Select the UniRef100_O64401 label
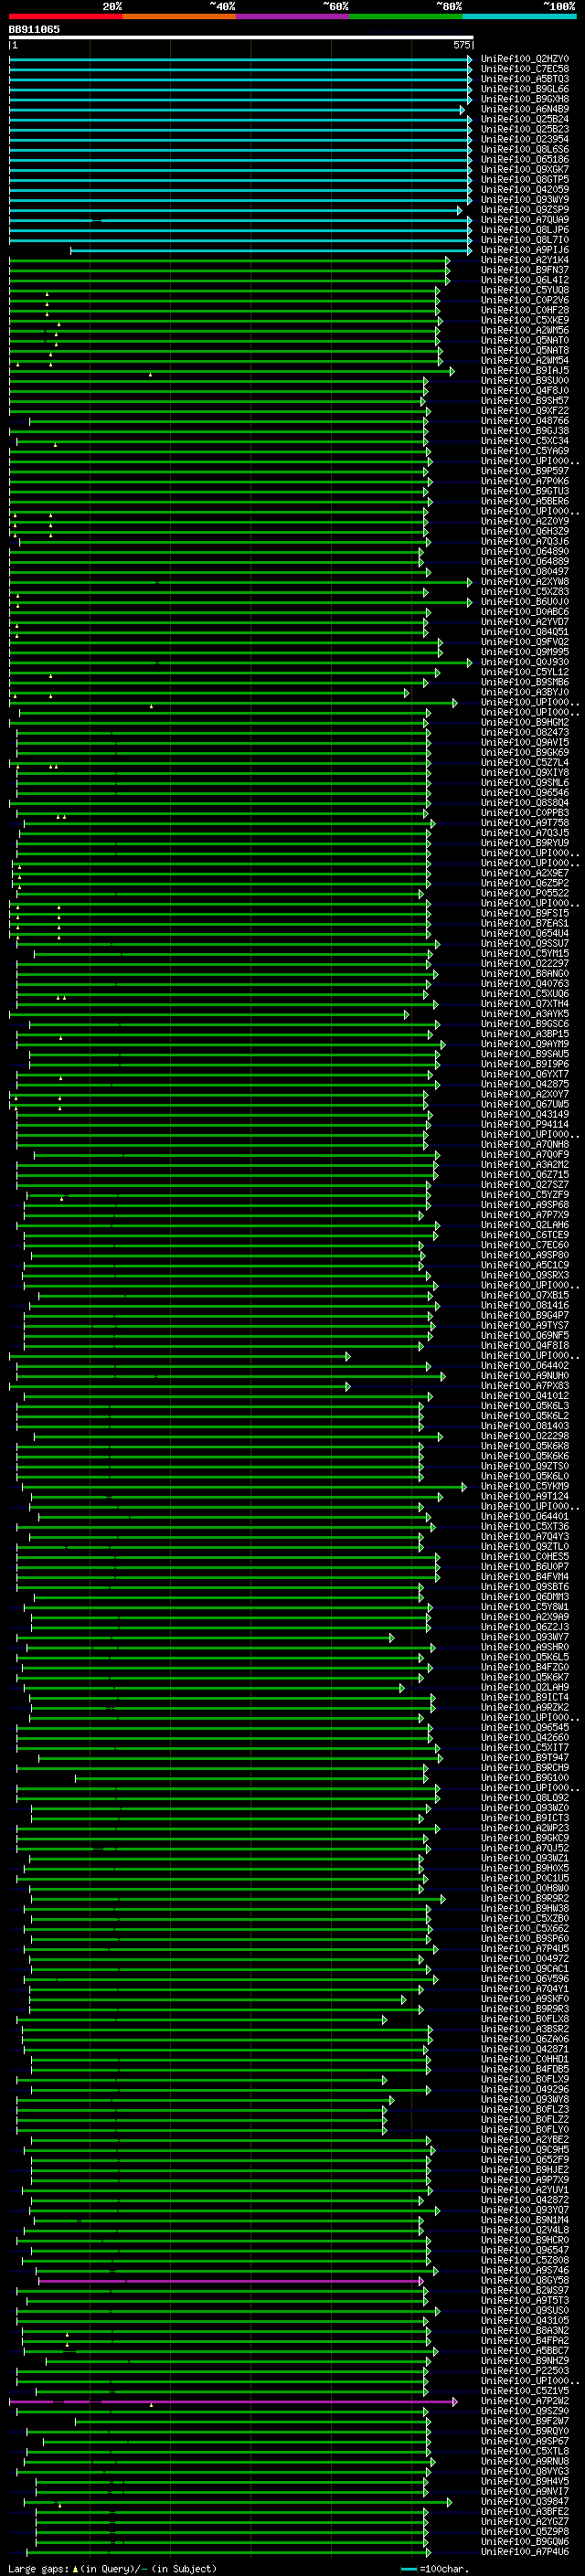The image size is (585, 2576). pyautogui.click(x=525, y=1516)
